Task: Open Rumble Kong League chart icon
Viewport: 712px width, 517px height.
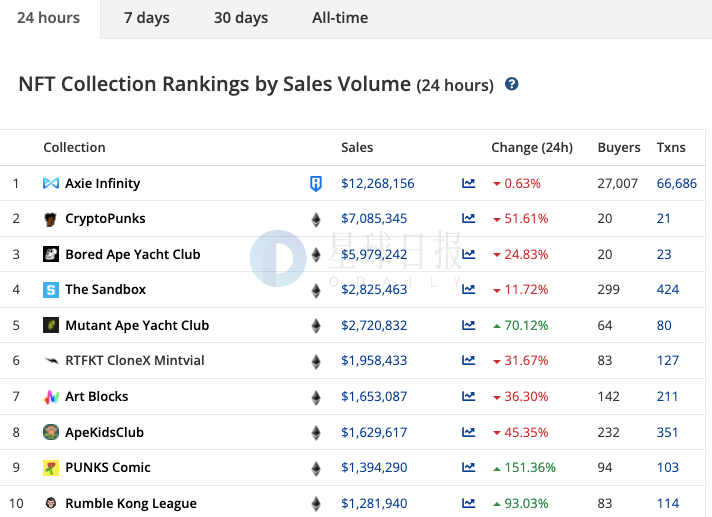Action: point(468,503)
